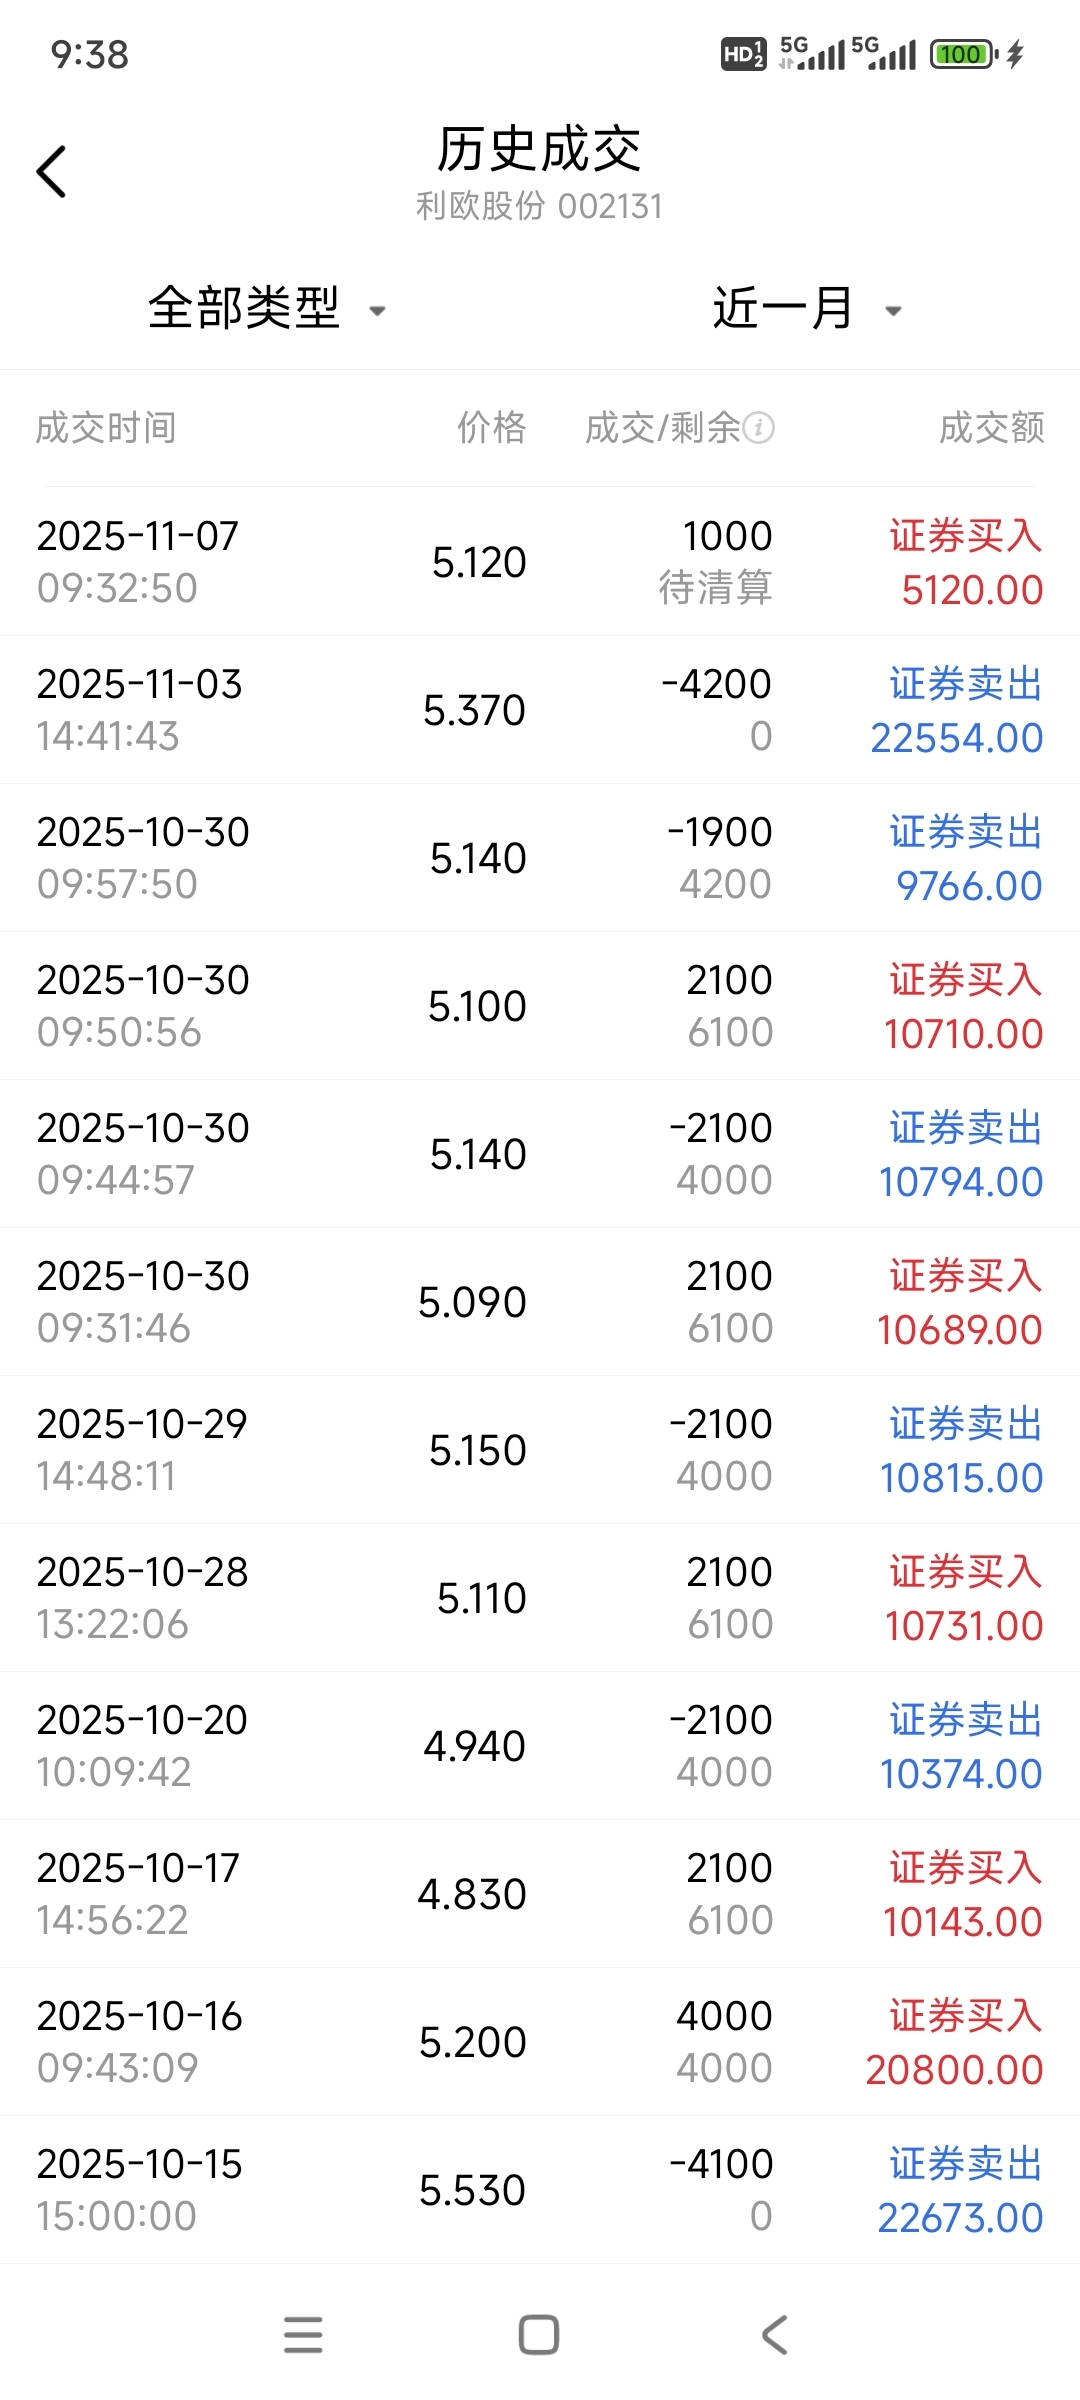
Task: Tap the 10374.00 amount on 2025-10-20
Action: coord(961,1774)
